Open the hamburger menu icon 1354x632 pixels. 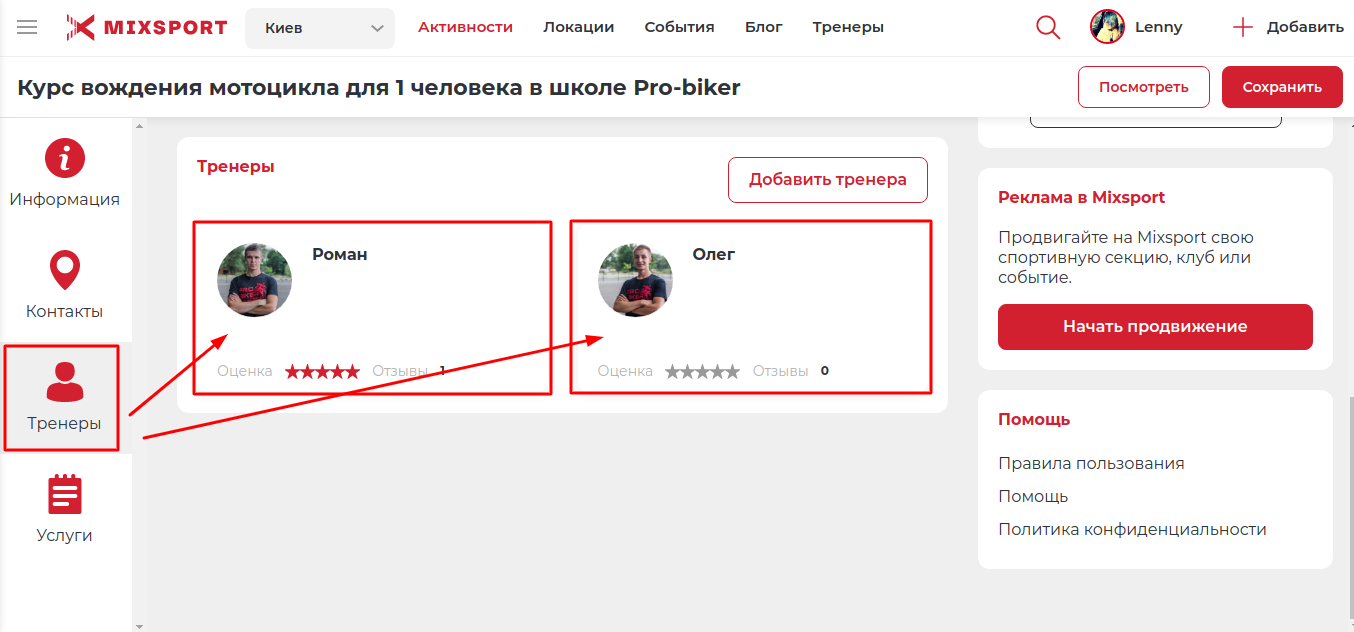click(27, 27)
